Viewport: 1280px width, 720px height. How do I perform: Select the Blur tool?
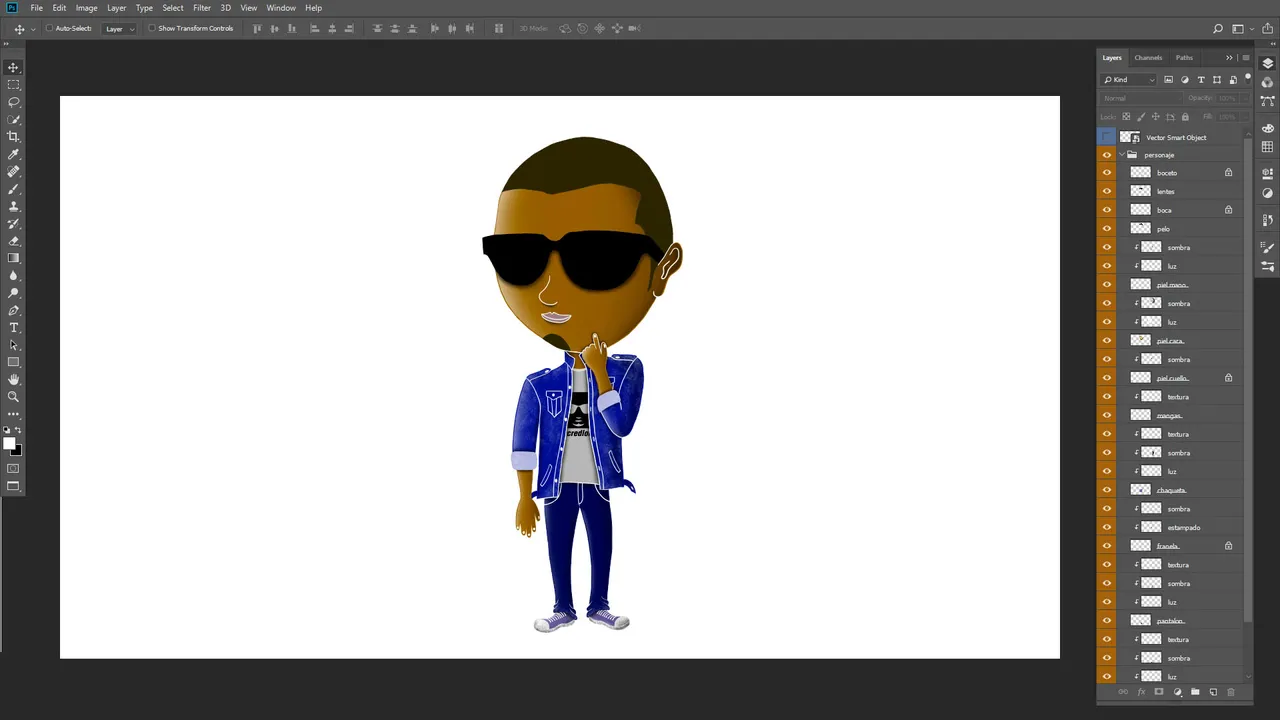[13, 276]
